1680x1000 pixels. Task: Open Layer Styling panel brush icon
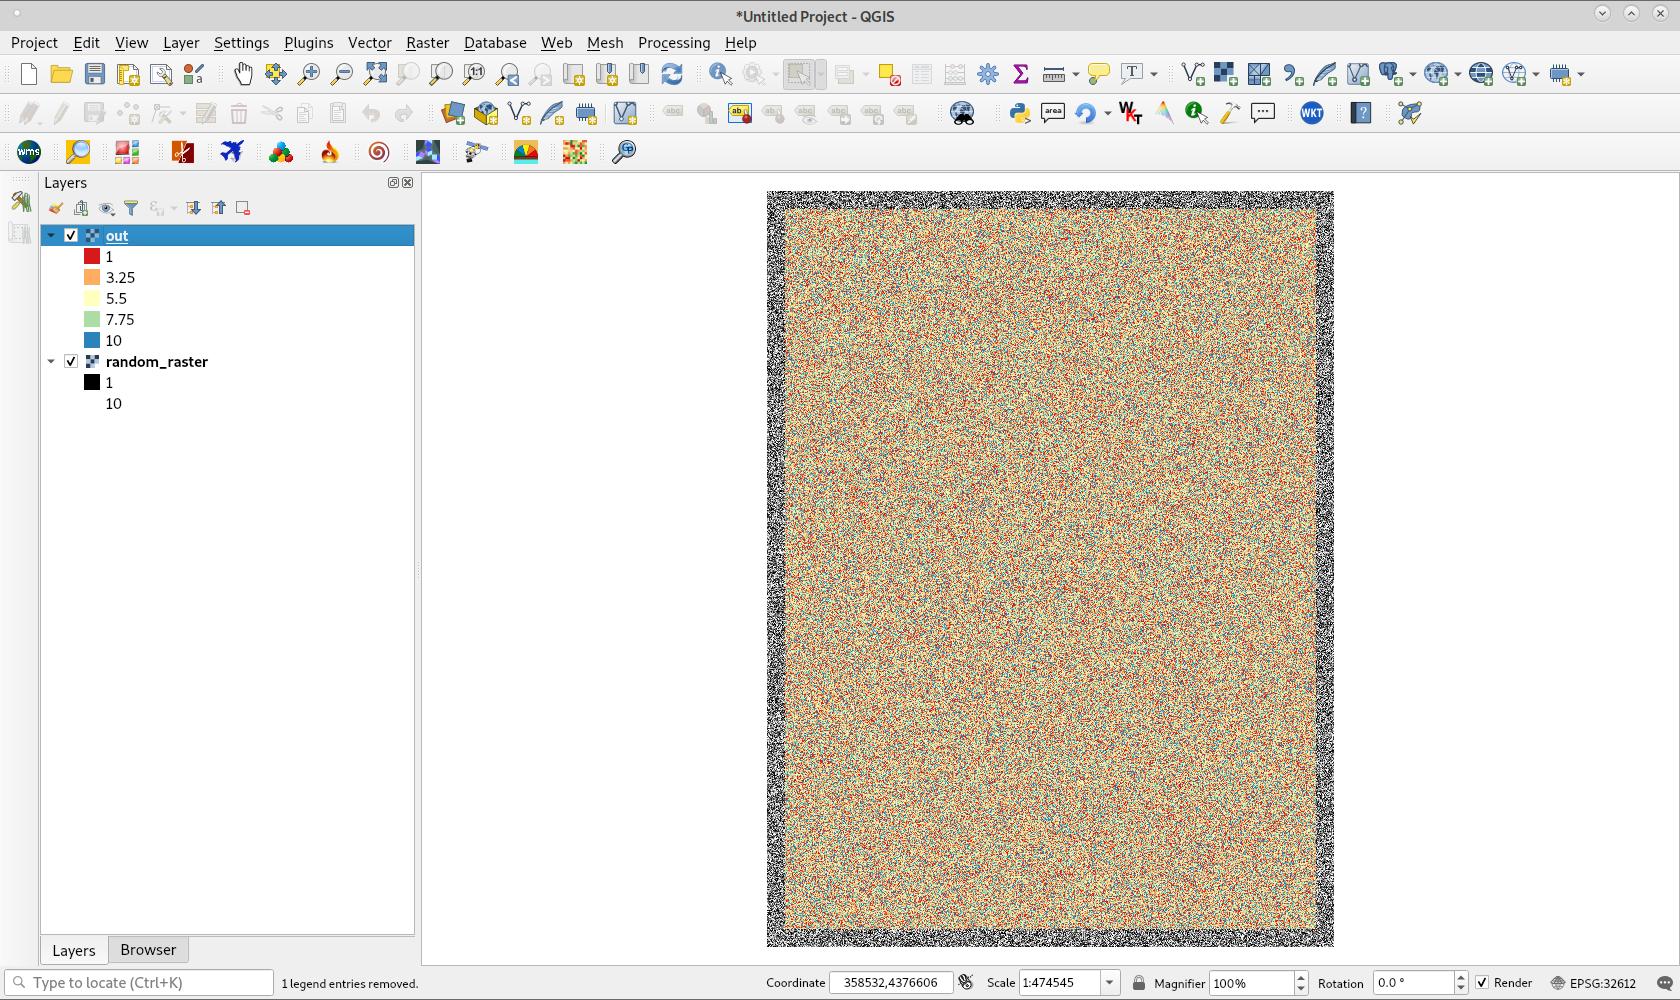(x=56, y=208)
